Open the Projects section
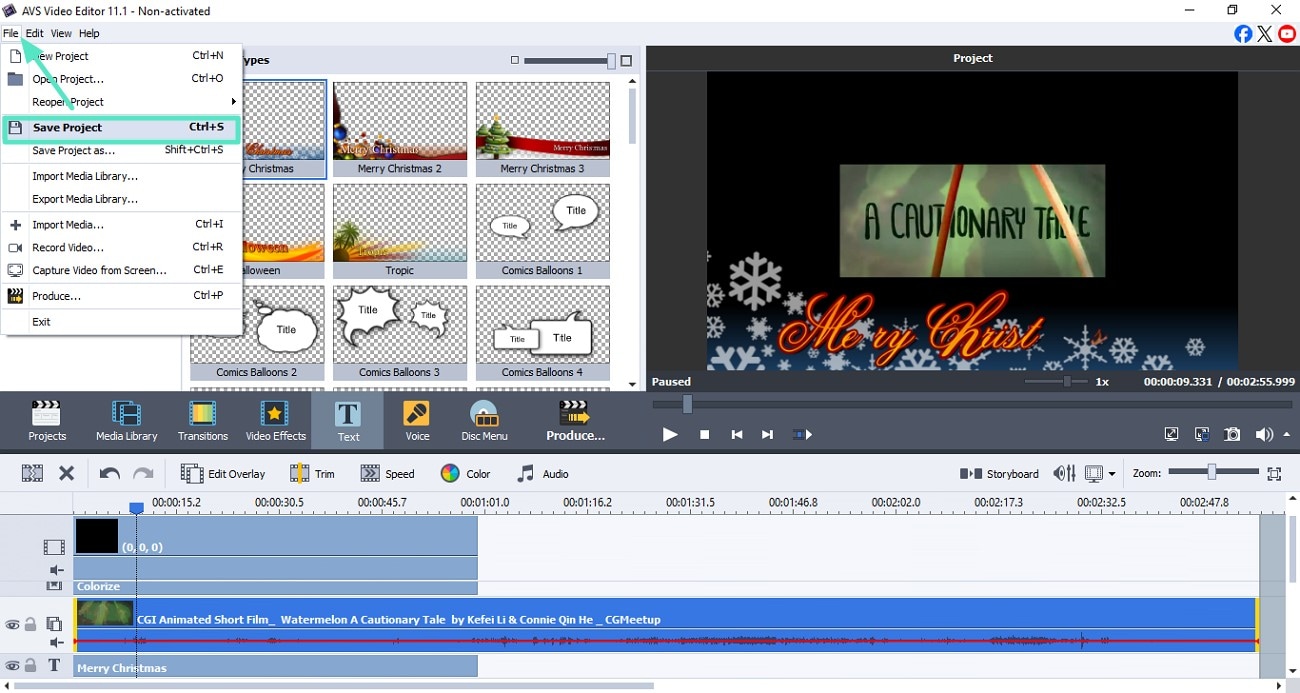The width and height of the screenshot is (1300, 693). (x=46, y=421)
